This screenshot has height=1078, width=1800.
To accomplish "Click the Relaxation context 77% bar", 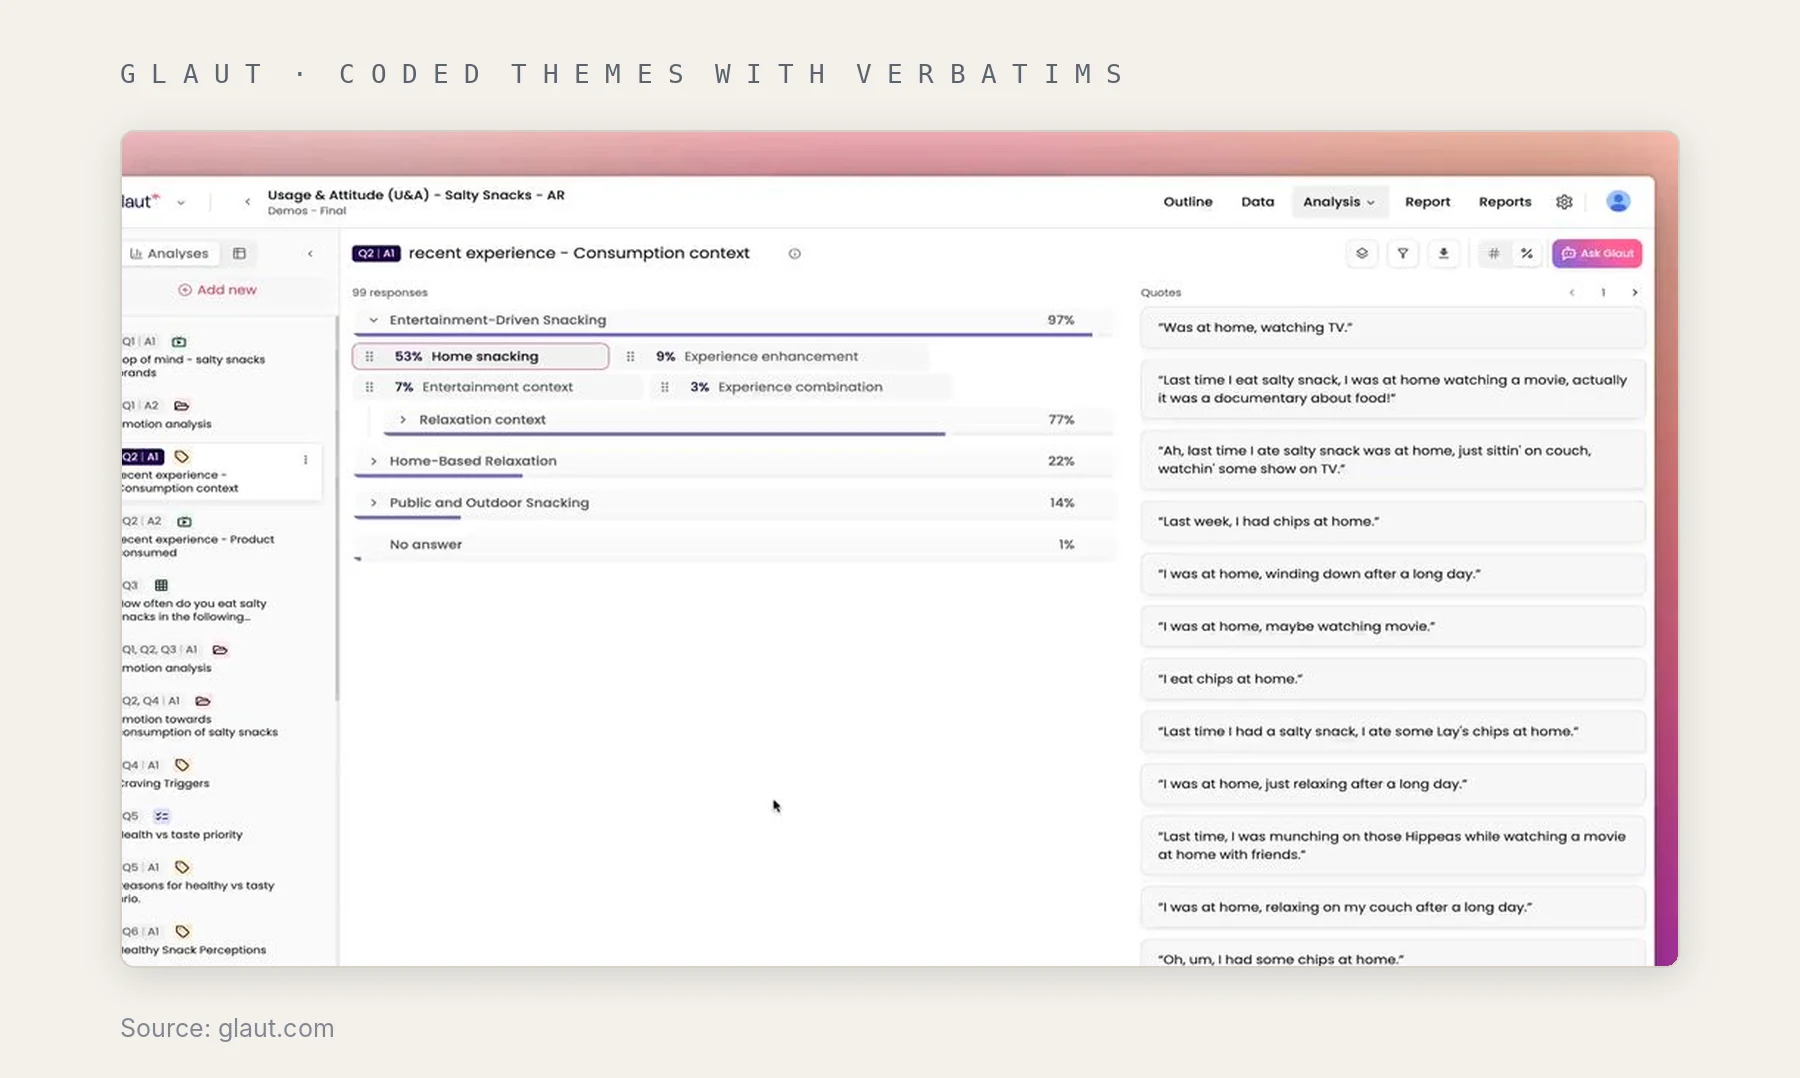I will click(665, 434).
